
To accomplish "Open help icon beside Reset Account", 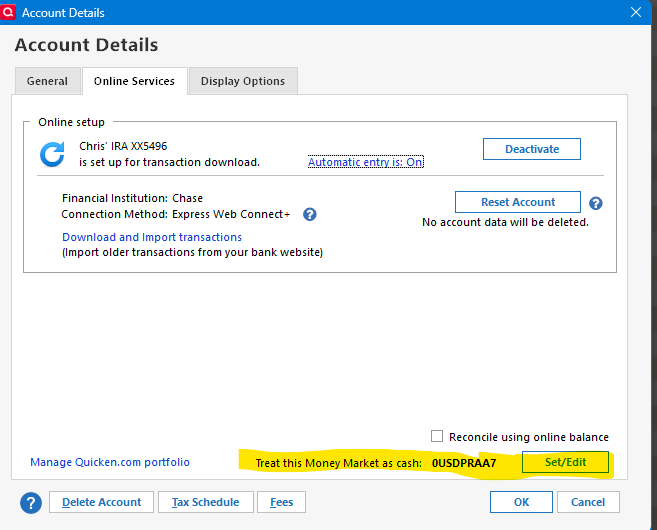I will (x=595, y=203).
